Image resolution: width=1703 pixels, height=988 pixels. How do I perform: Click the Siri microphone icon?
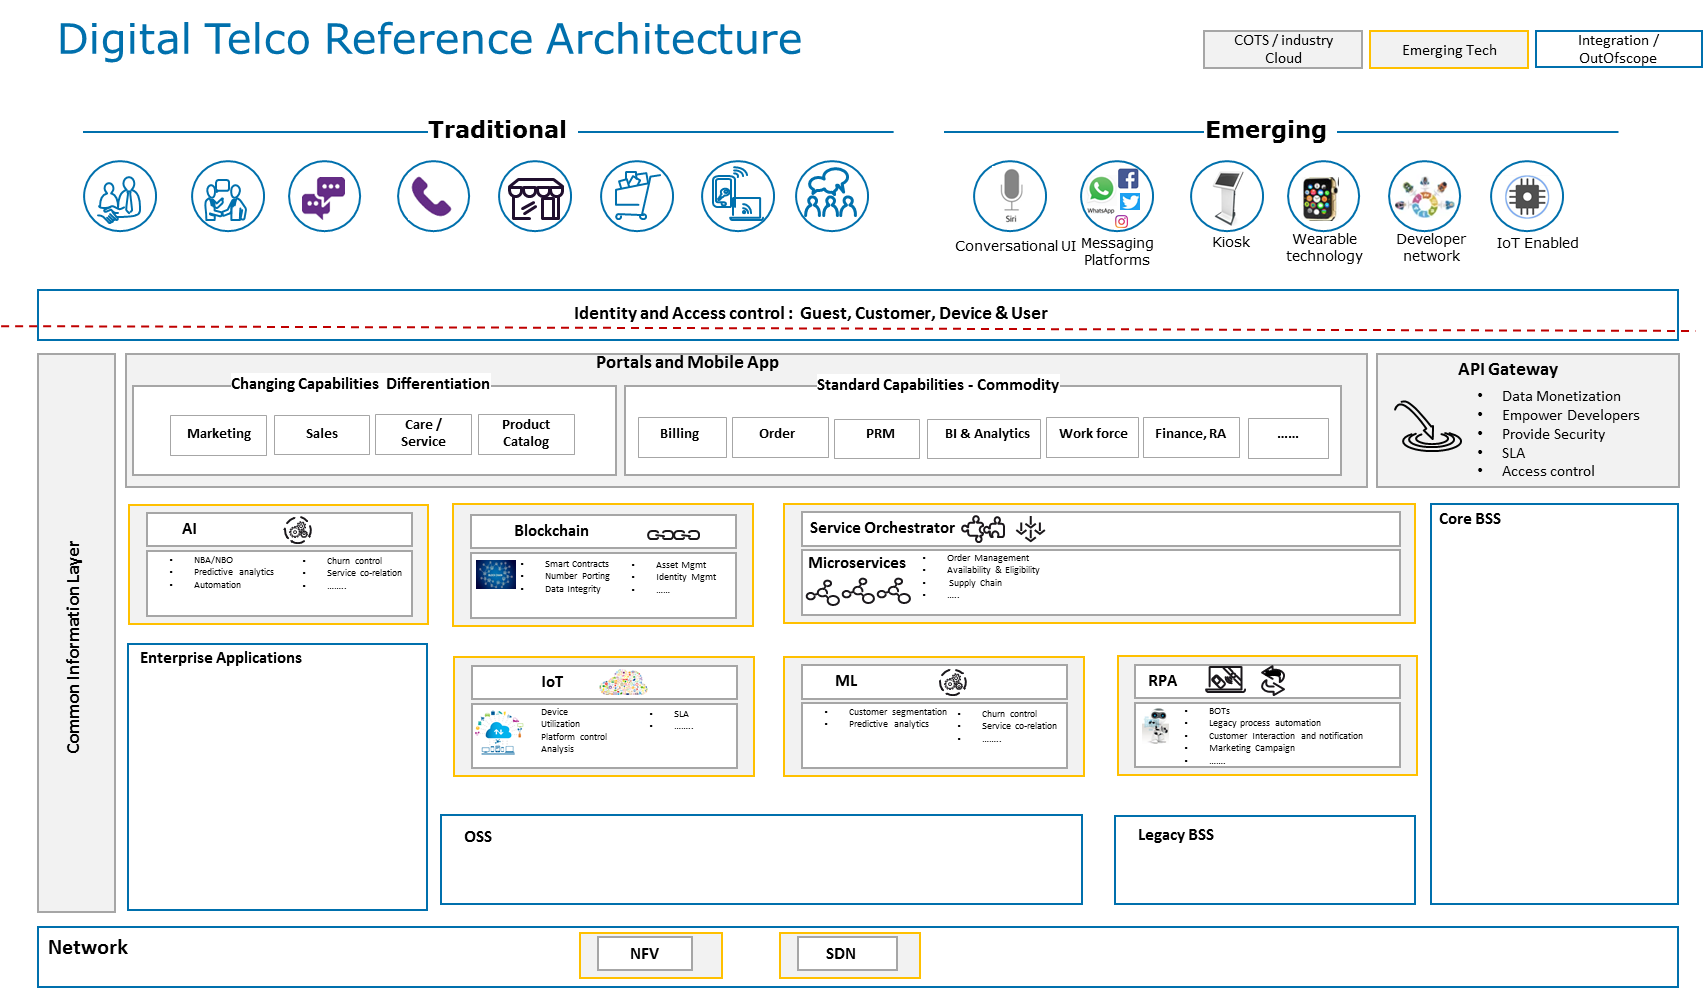click(x=1010, y=196)
